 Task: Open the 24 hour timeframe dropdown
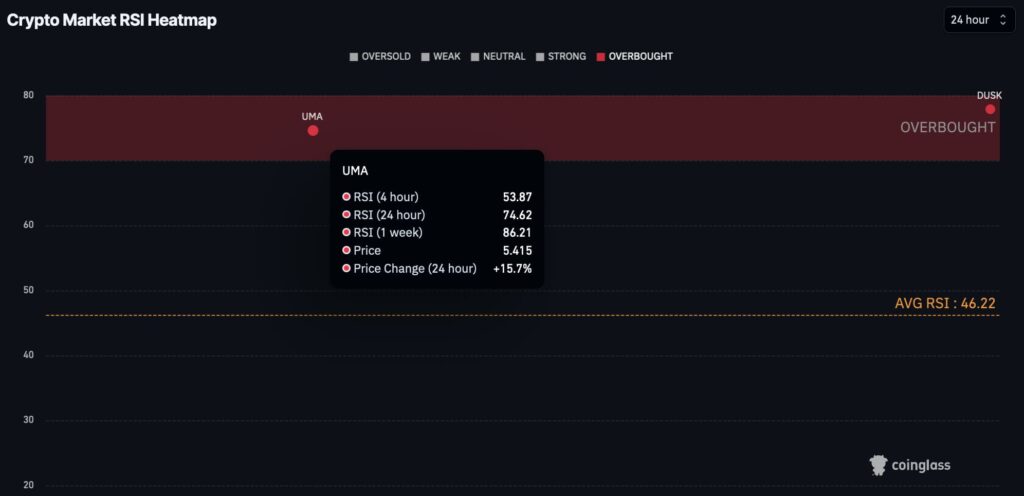[979, 20]
